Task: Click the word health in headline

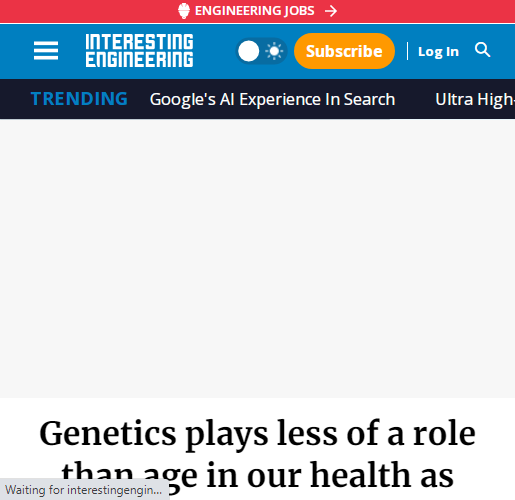Action: [x=361, y=475]
